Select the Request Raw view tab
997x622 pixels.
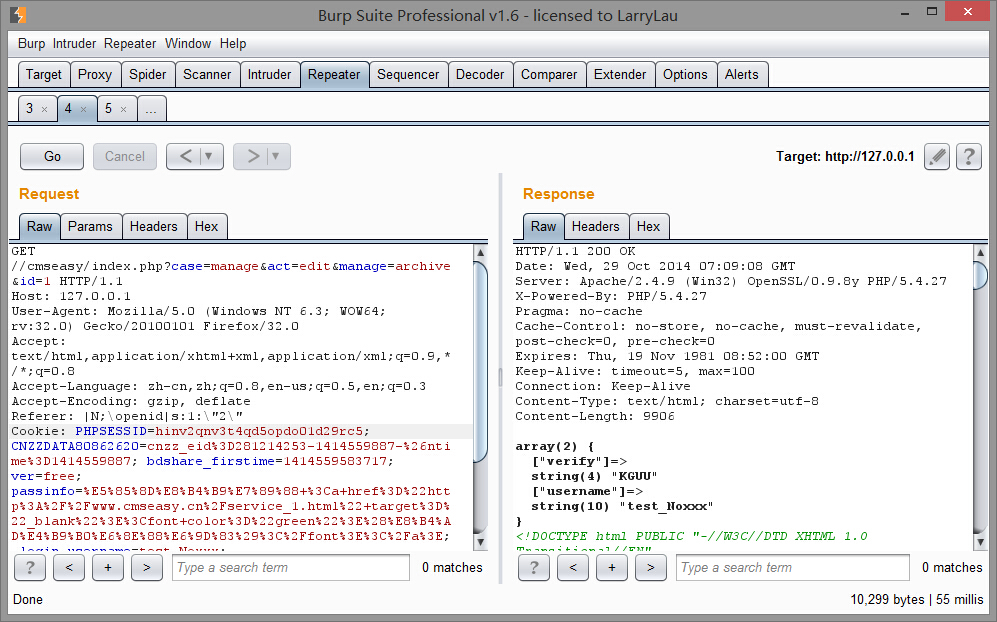[39, 226]
